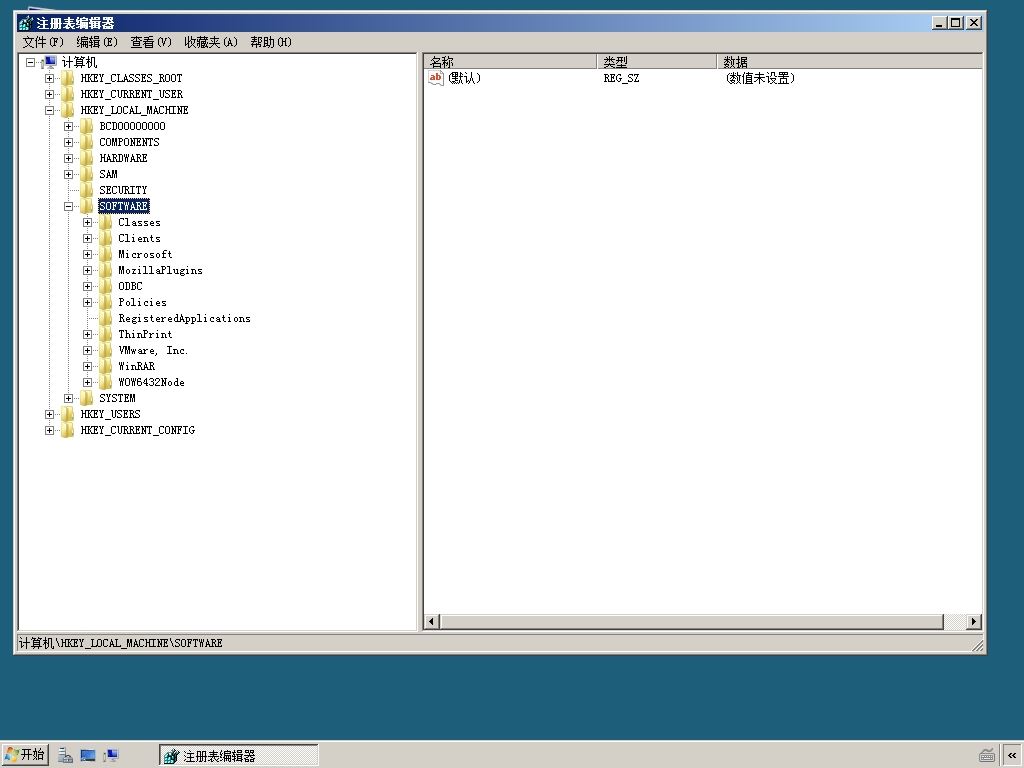Click the RegisteredApplications folder icon
Viewport: 1024px width, 768px height.
(x=106, y=318)
